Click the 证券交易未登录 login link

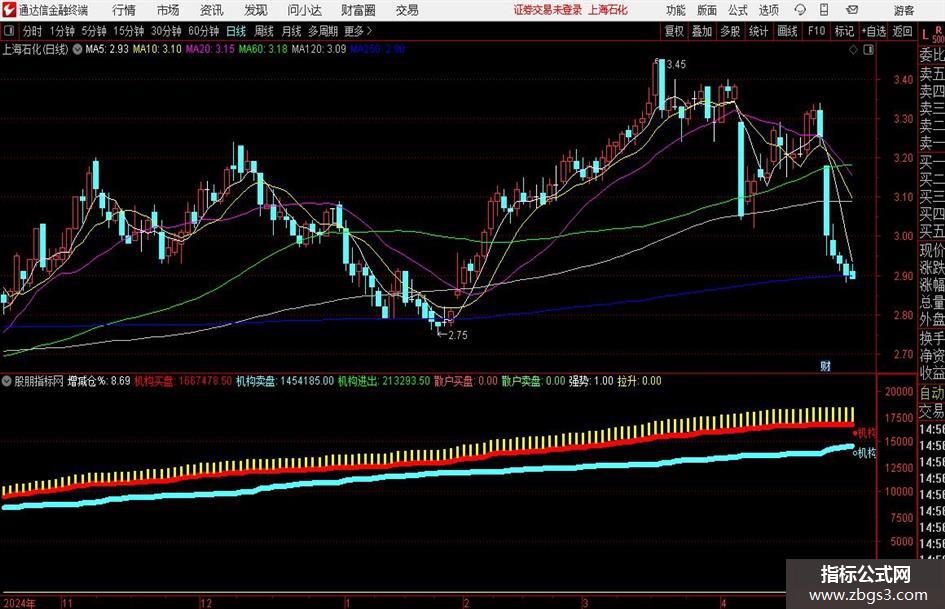(548, 10)
